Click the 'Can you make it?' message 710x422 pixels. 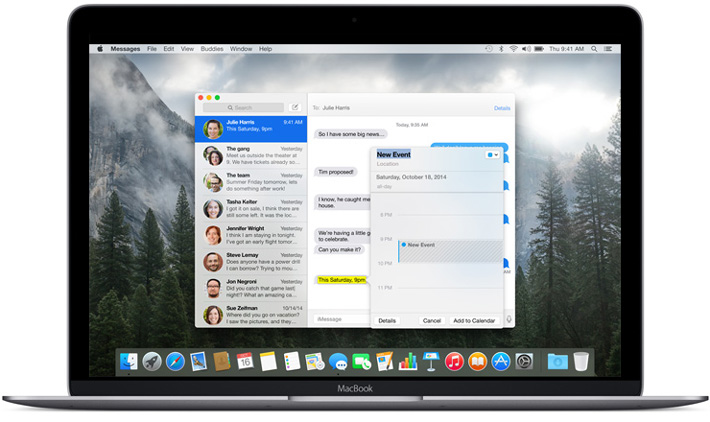(339, 249)
